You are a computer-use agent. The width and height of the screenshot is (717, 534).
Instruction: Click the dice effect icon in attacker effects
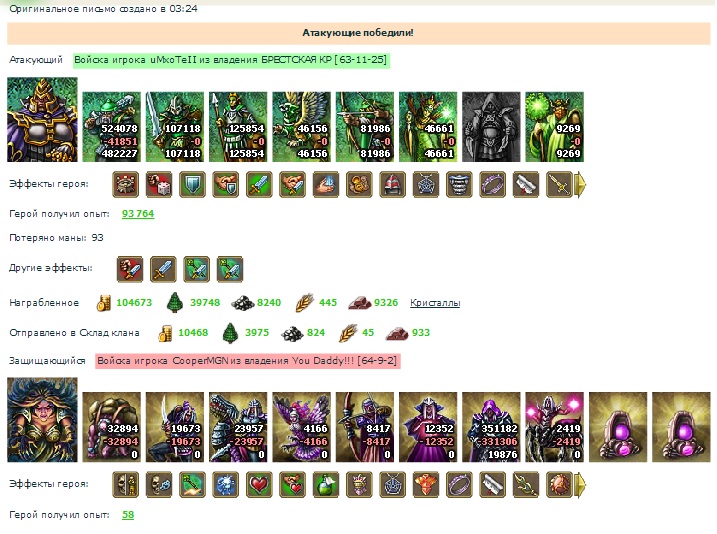click(159, 184)
